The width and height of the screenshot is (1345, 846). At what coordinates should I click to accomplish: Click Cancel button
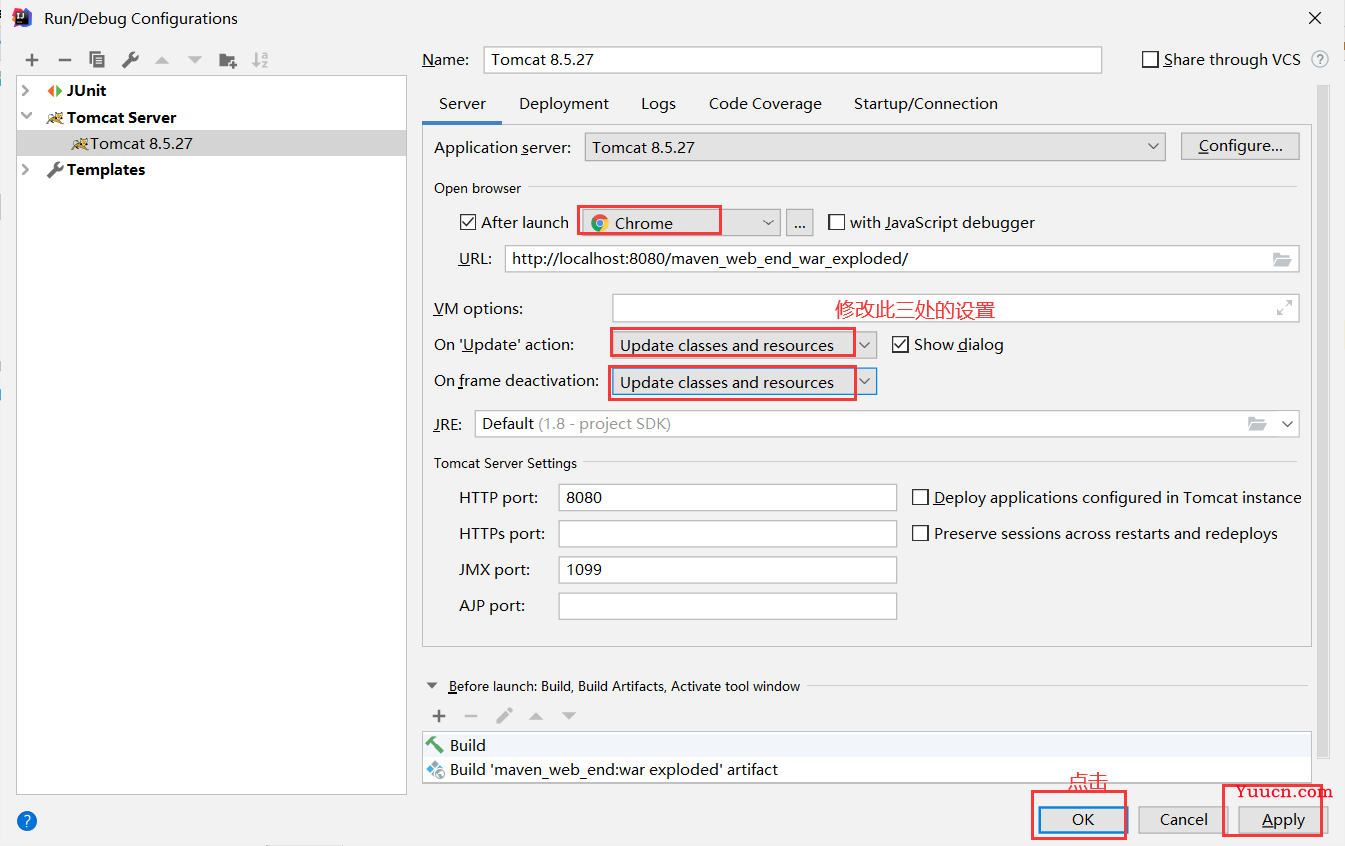click(x=1184, y=819)
